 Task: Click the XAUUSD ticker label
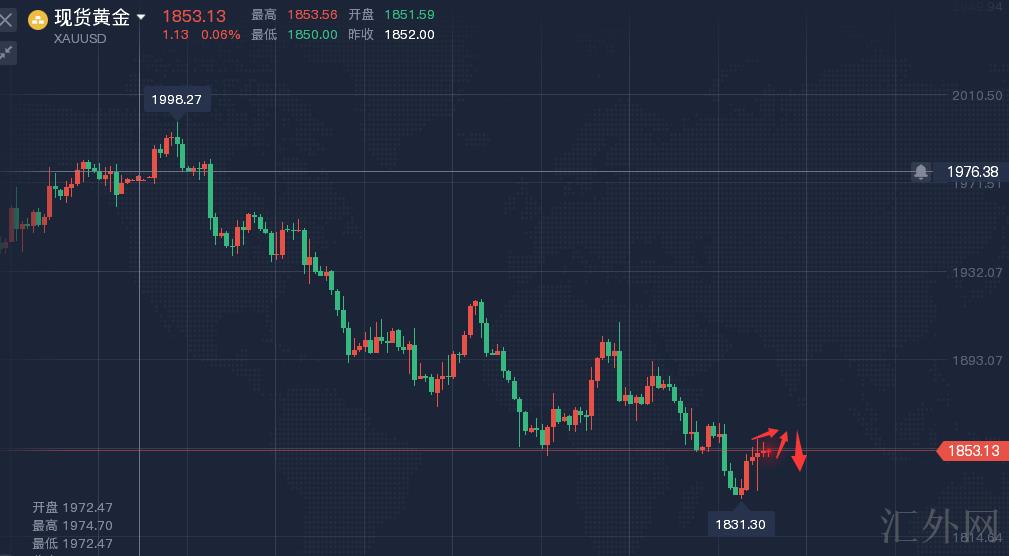pos(80,38)
